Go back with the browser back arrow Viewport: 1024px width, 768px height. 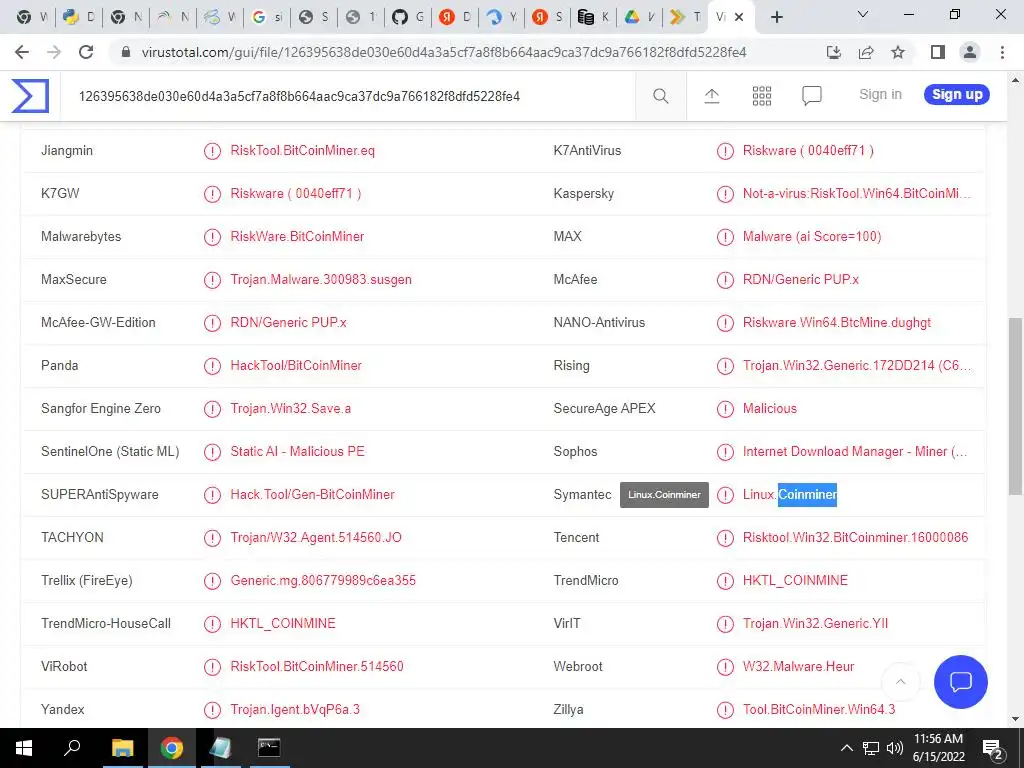22,52
